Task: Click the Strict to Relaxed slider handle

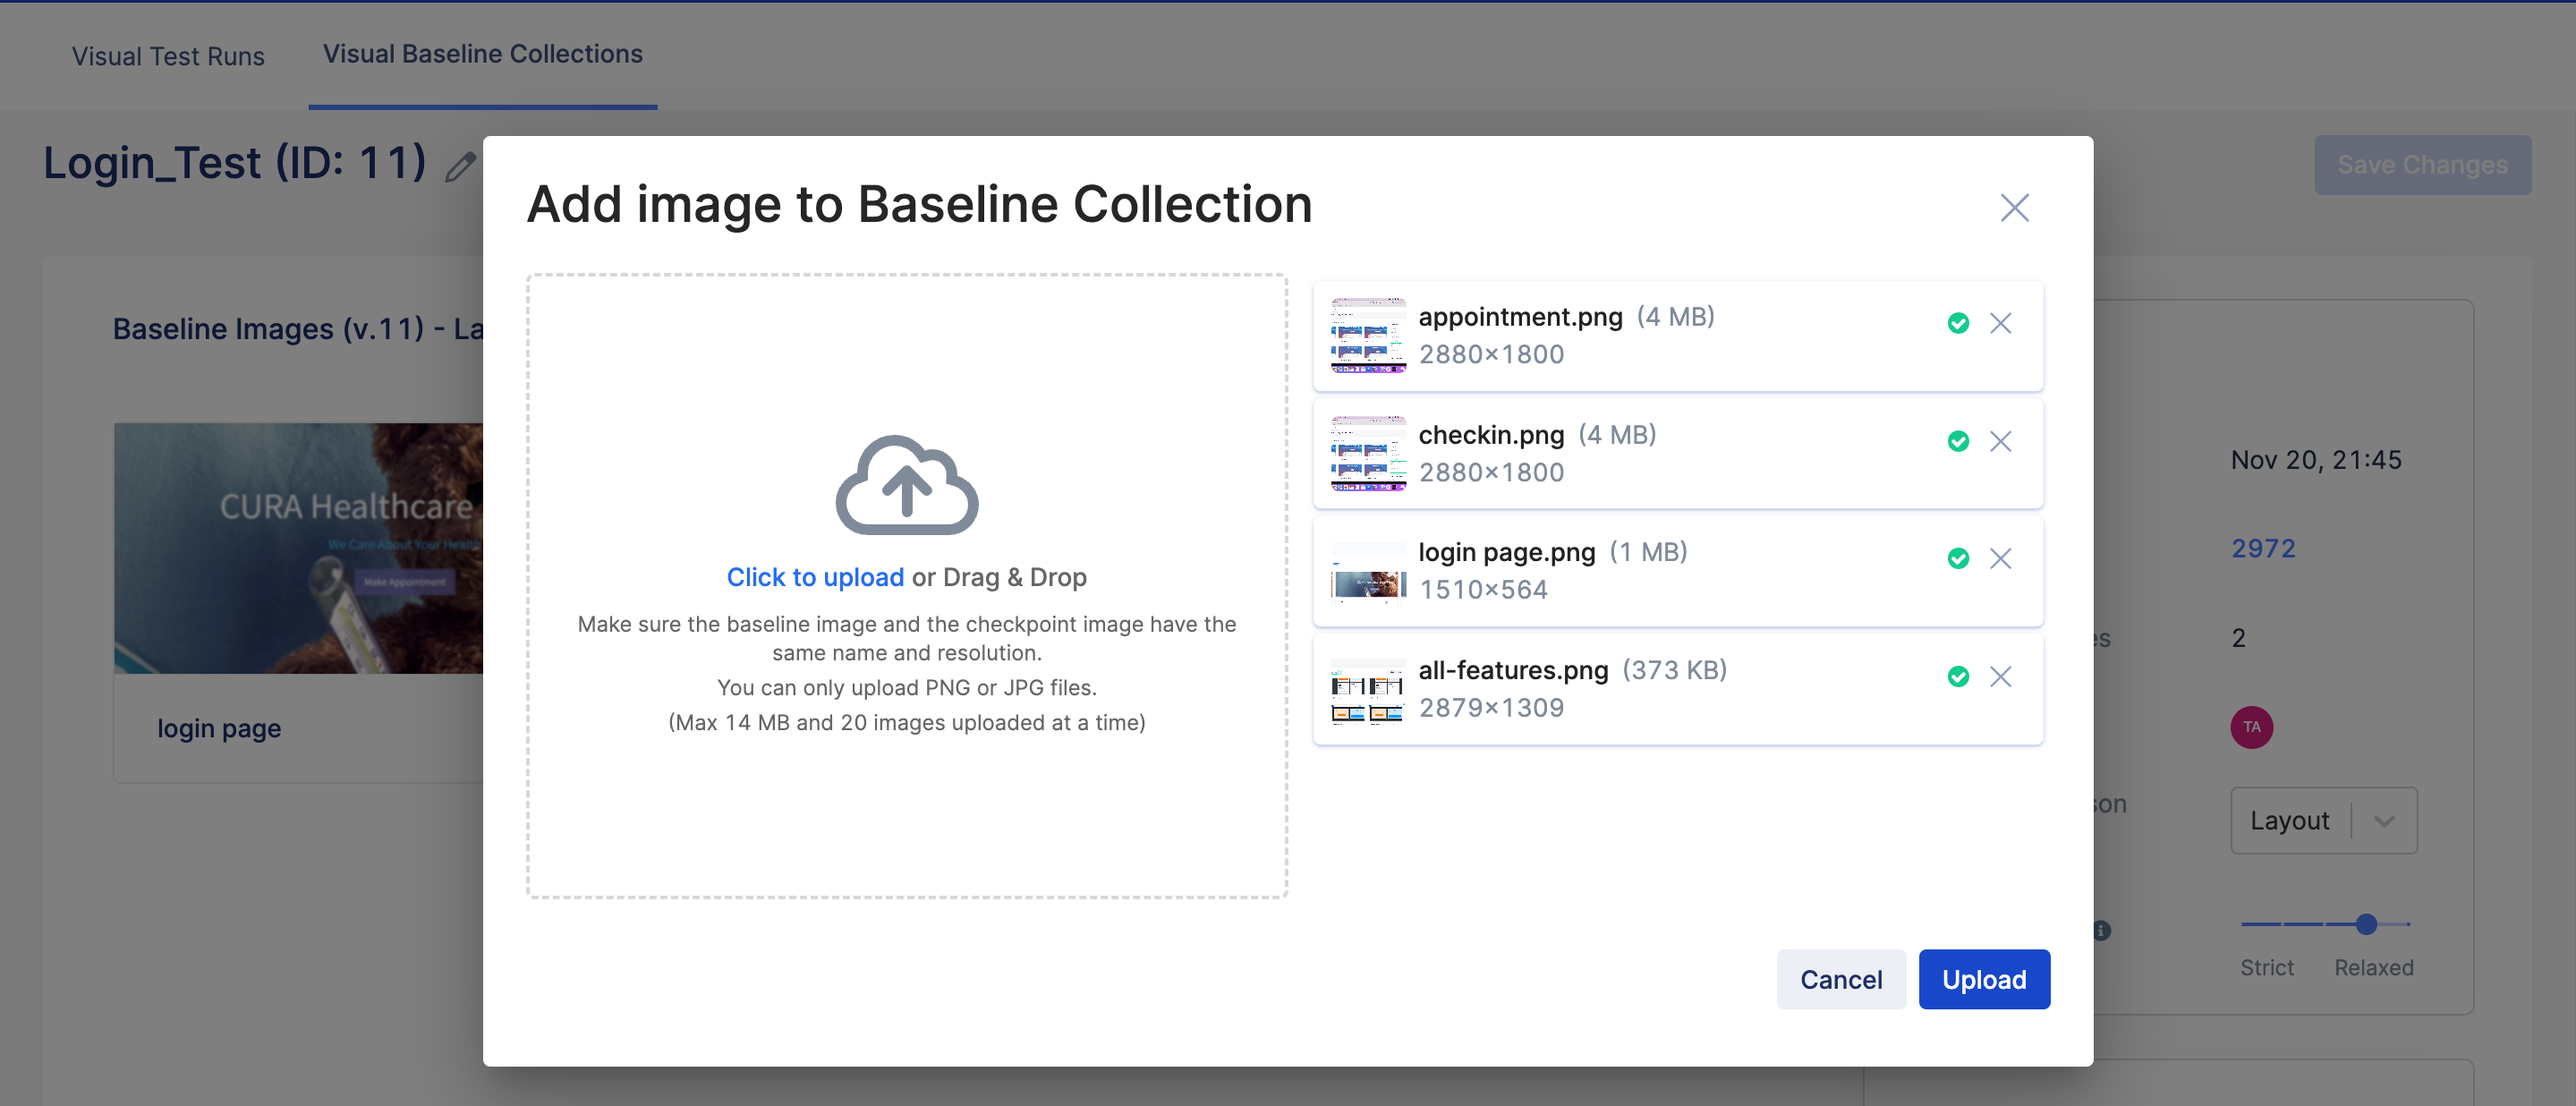Action: tap(2365, 924)
